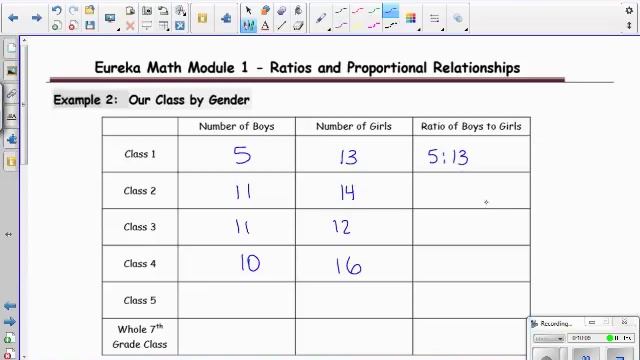
Task: Open the Page Sorter side tab
Action: click(x=11, y=49)
